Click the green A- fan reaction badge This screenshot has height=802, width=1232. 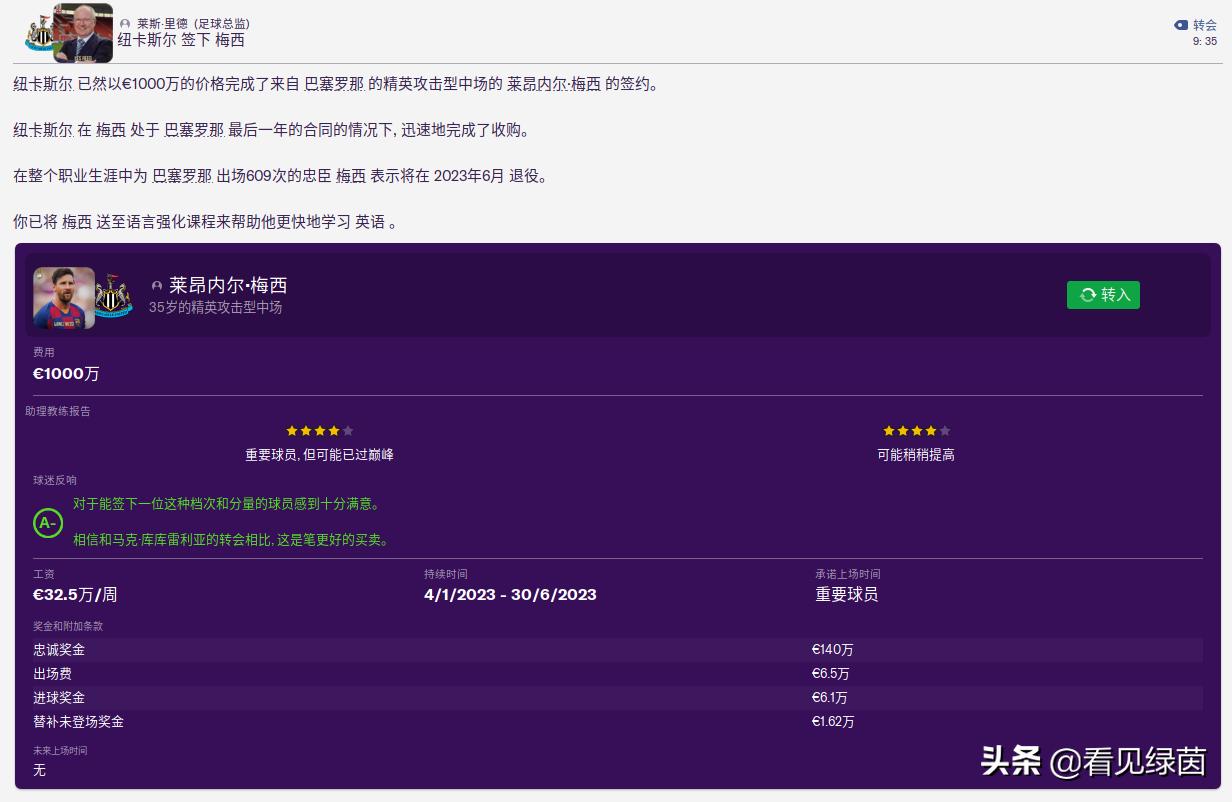coord(47,524)
